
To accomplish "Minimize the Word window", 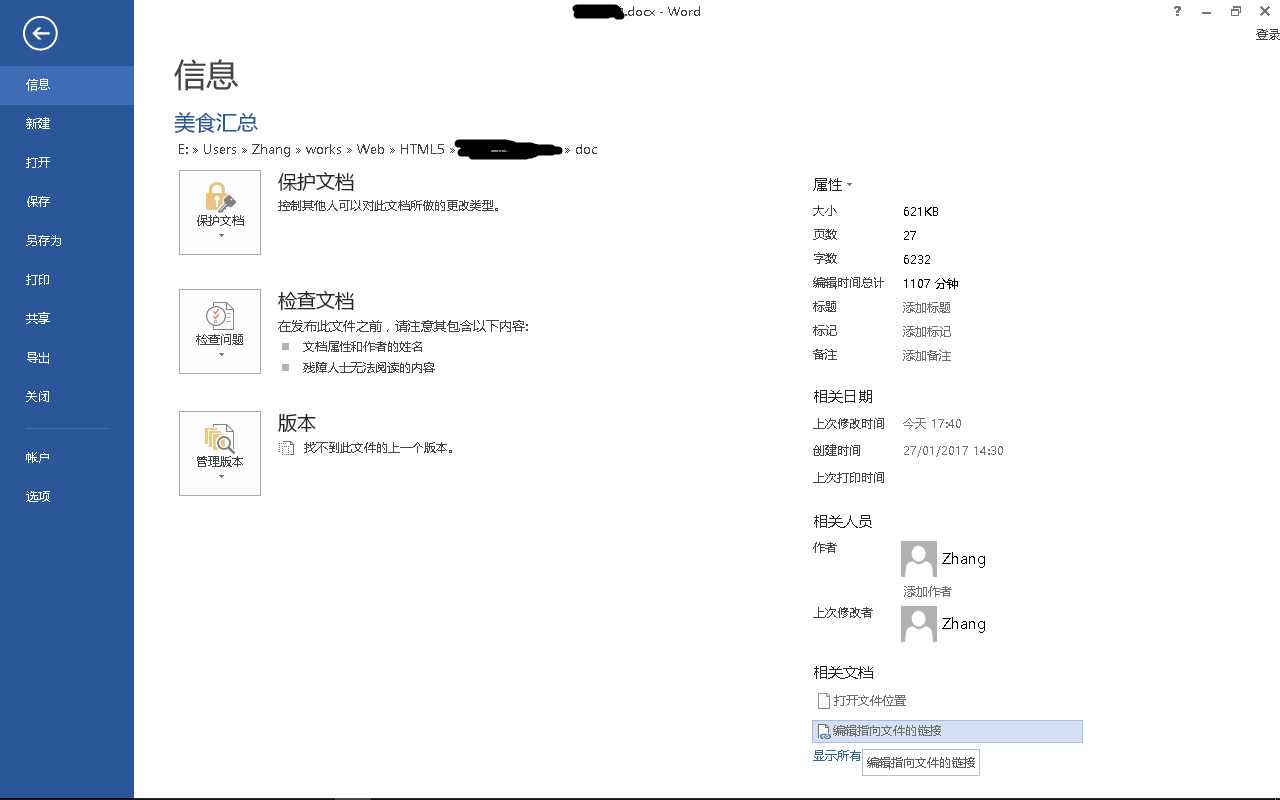I will (x=1207, y=12).
